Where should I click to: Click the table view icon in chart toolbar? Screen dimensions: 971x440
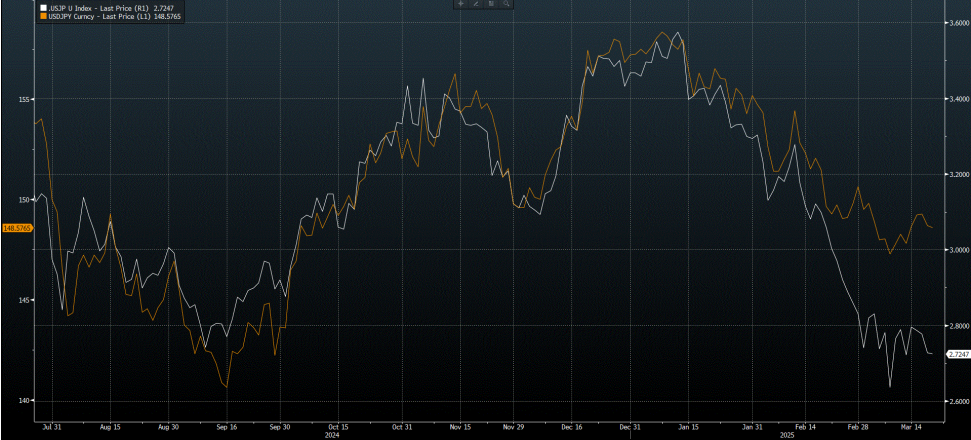[x=492, y=4]
